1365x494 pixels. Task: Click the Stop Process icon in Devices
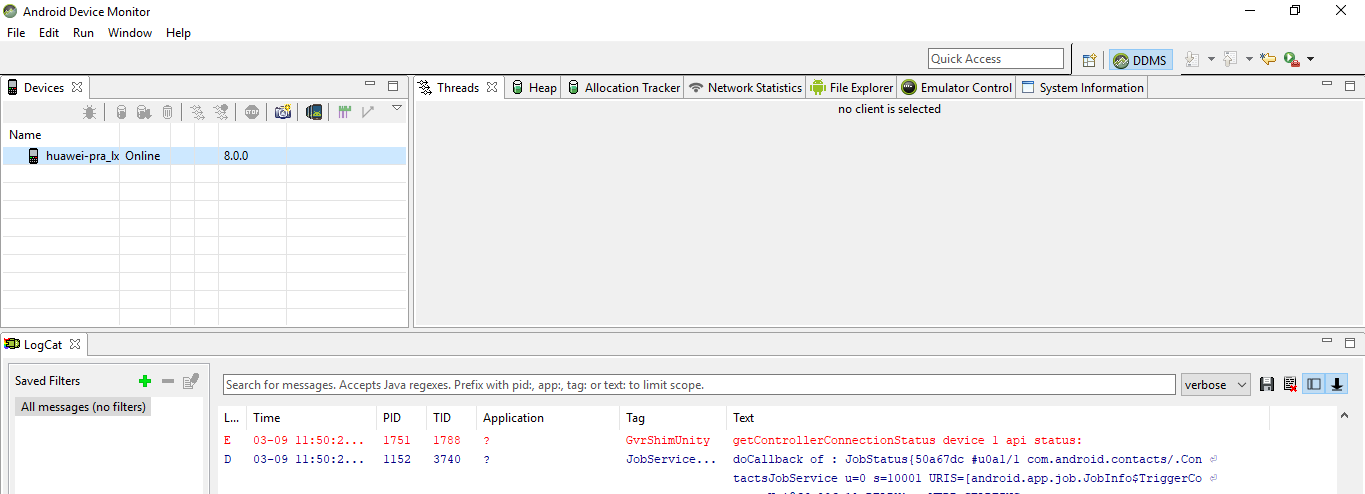pyautogui.click(x=251, y=113)
